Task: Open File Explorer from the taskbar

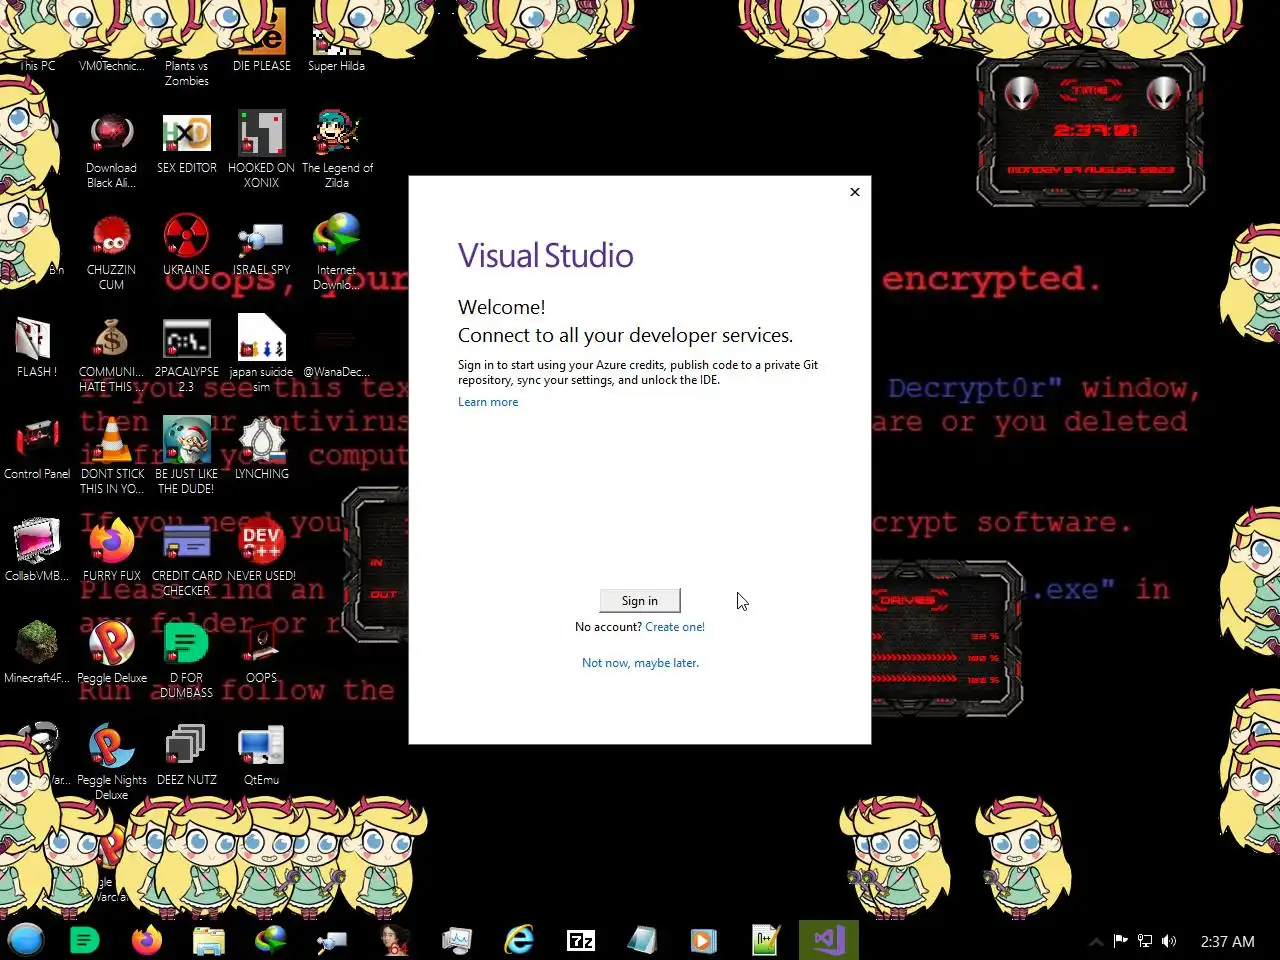Action: coord(209,940)
